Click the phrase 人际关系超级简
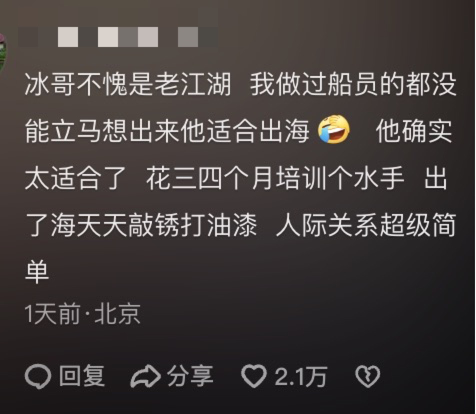Image resolution: width=476 pixels, height=414 pixels. tap(366, 226)
